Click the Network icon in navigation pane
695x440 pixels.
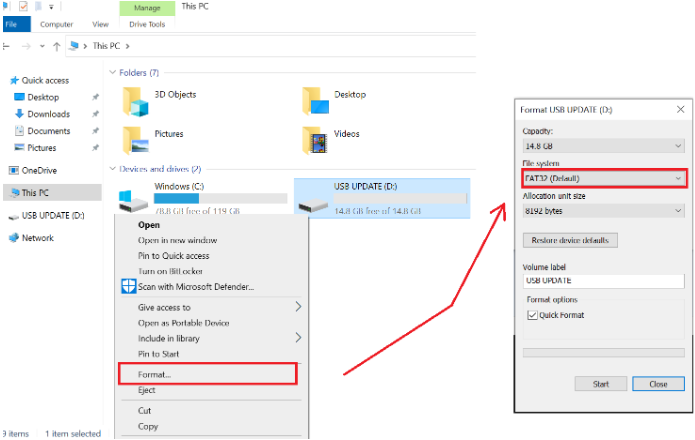pos(14,238)
